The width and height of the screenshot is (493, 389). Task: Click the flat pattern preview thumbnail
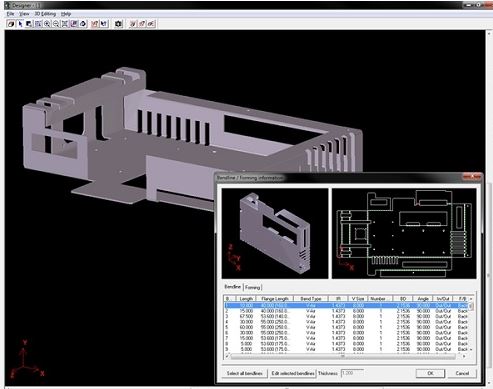coord(404,233)
